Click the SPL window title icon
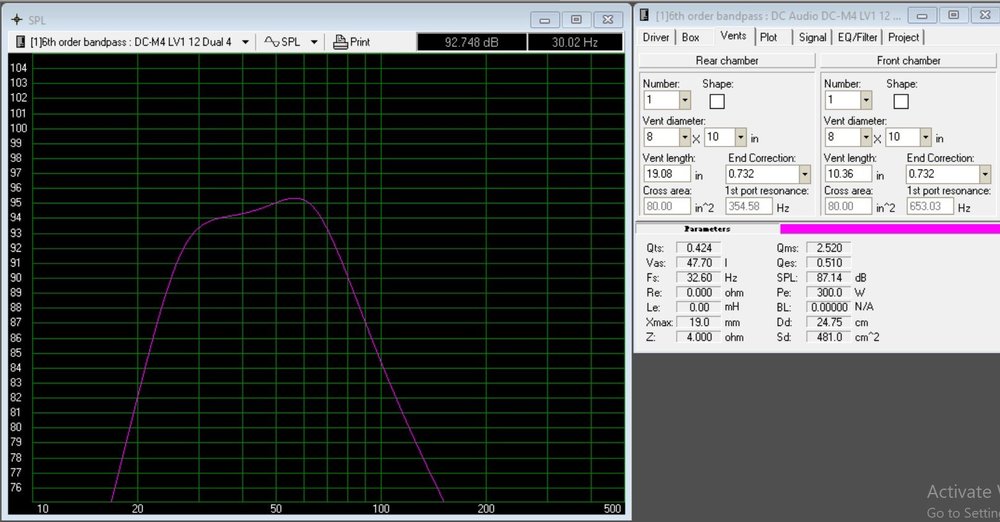This screenshot has height=522, width=1000. 17,20
